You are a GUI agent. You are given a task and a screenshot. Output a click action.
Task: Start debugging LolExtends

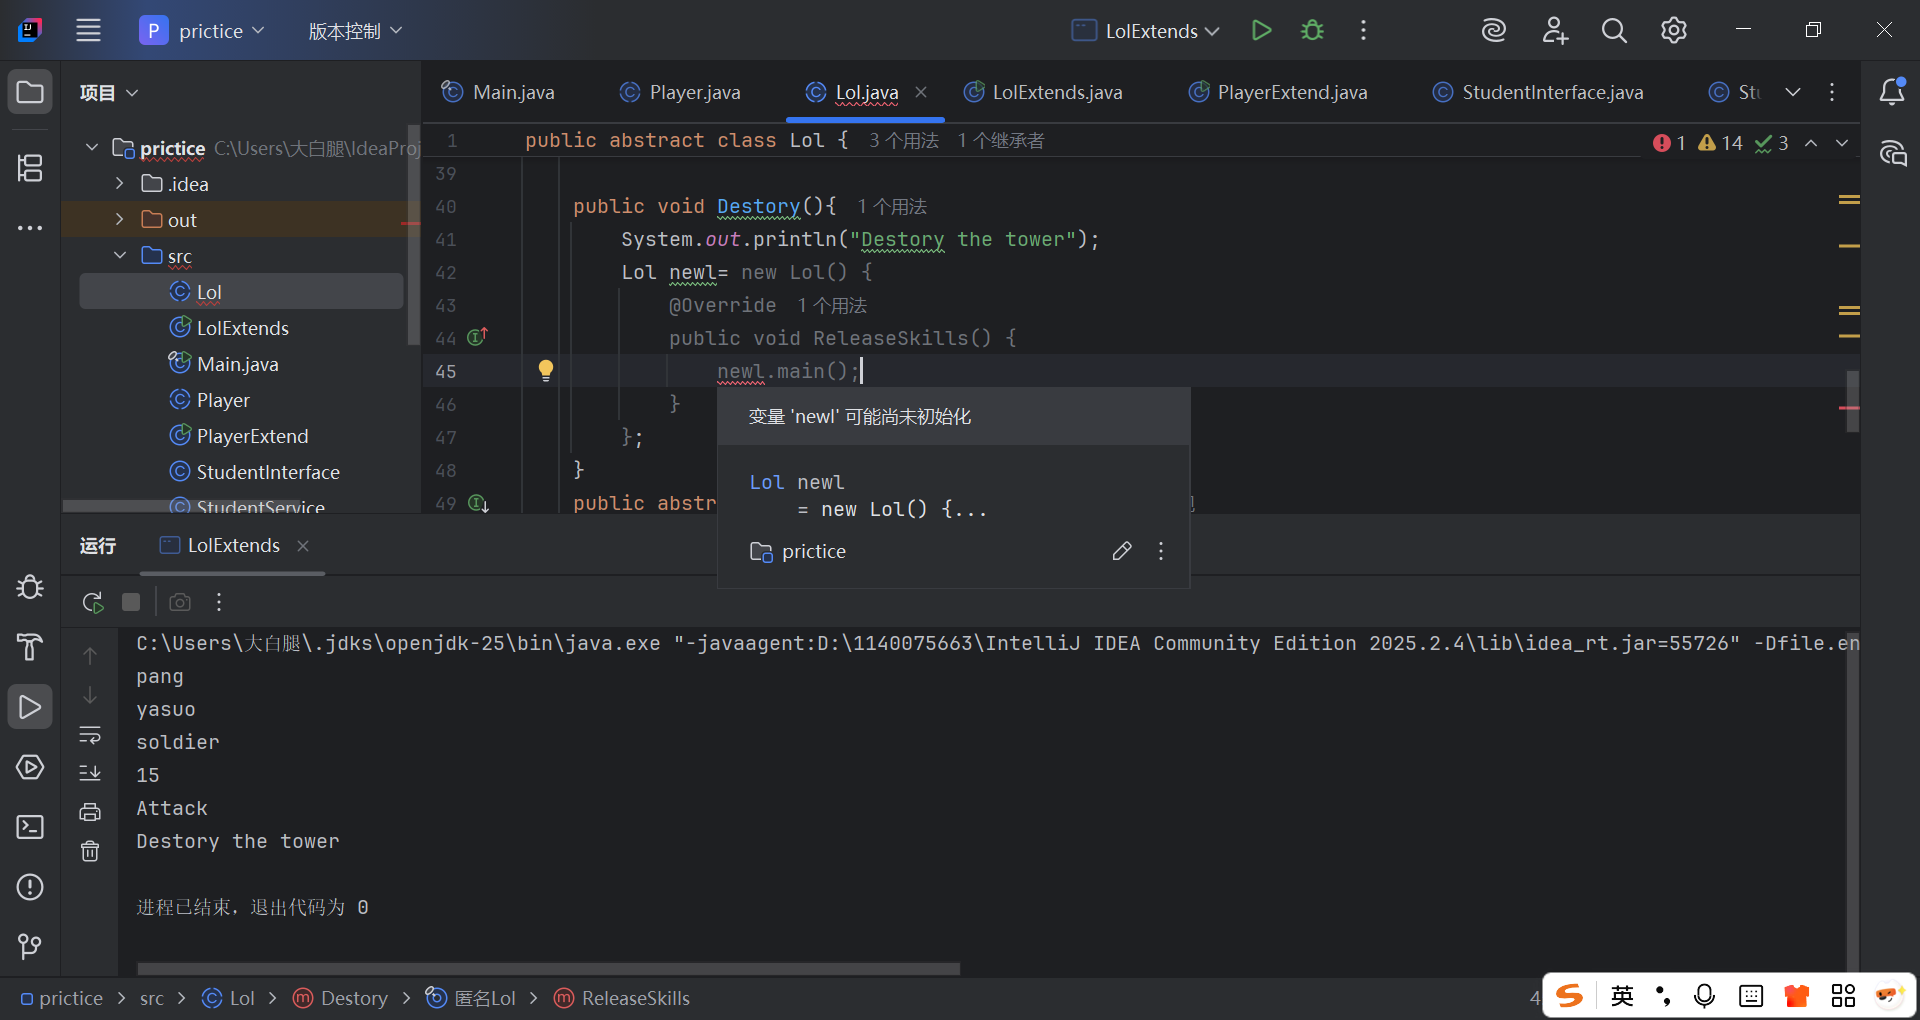(1312, 30)
